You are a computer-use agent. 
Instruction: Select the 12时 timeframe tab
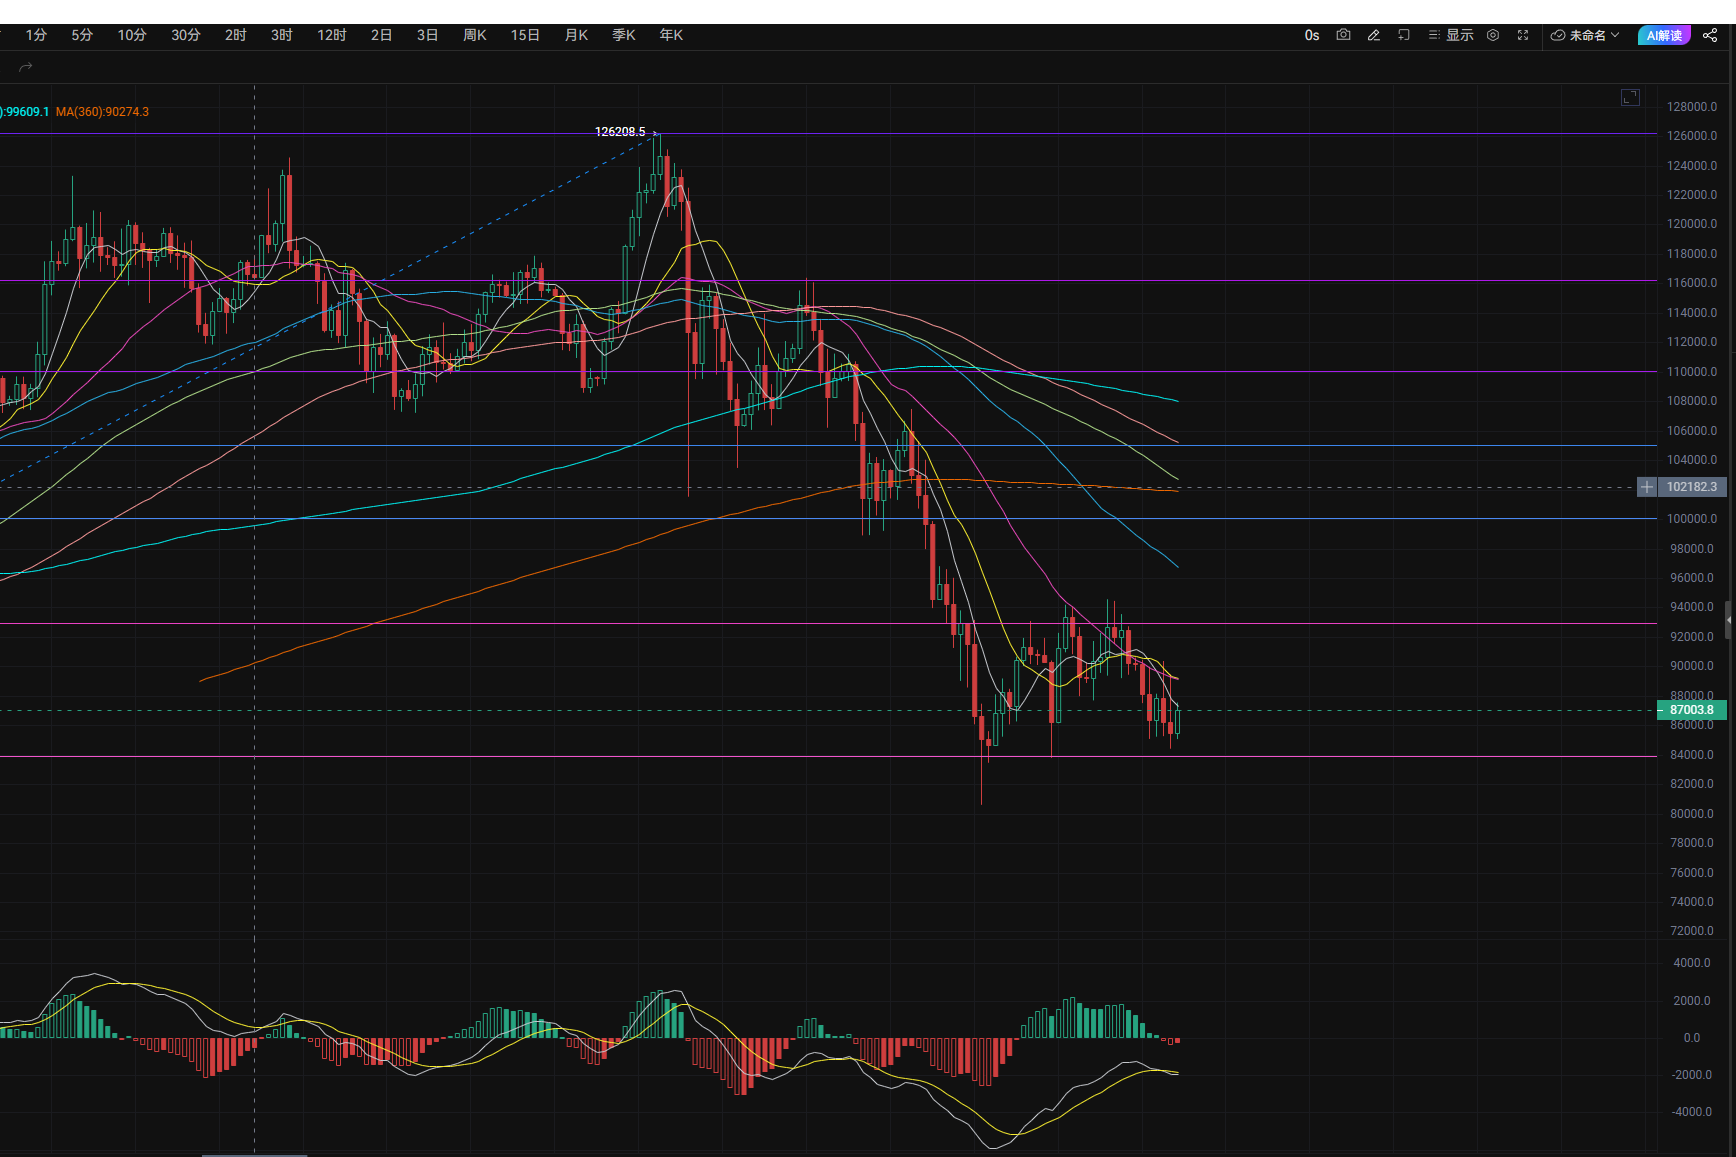(x=331, y=35)
